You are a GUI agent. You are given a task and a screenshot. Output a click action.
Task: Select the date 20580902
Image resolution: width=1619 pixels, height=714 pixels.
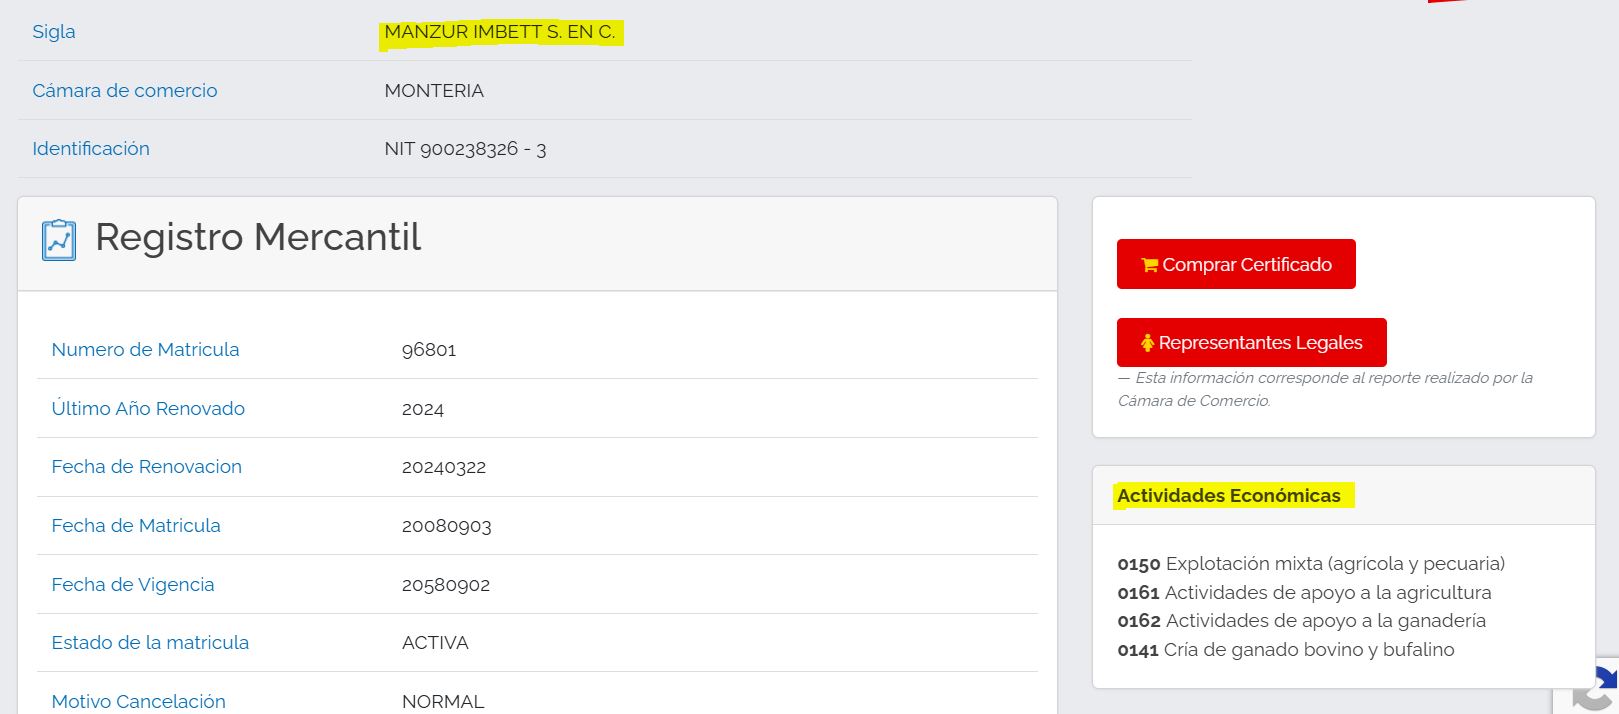[446, 585]
